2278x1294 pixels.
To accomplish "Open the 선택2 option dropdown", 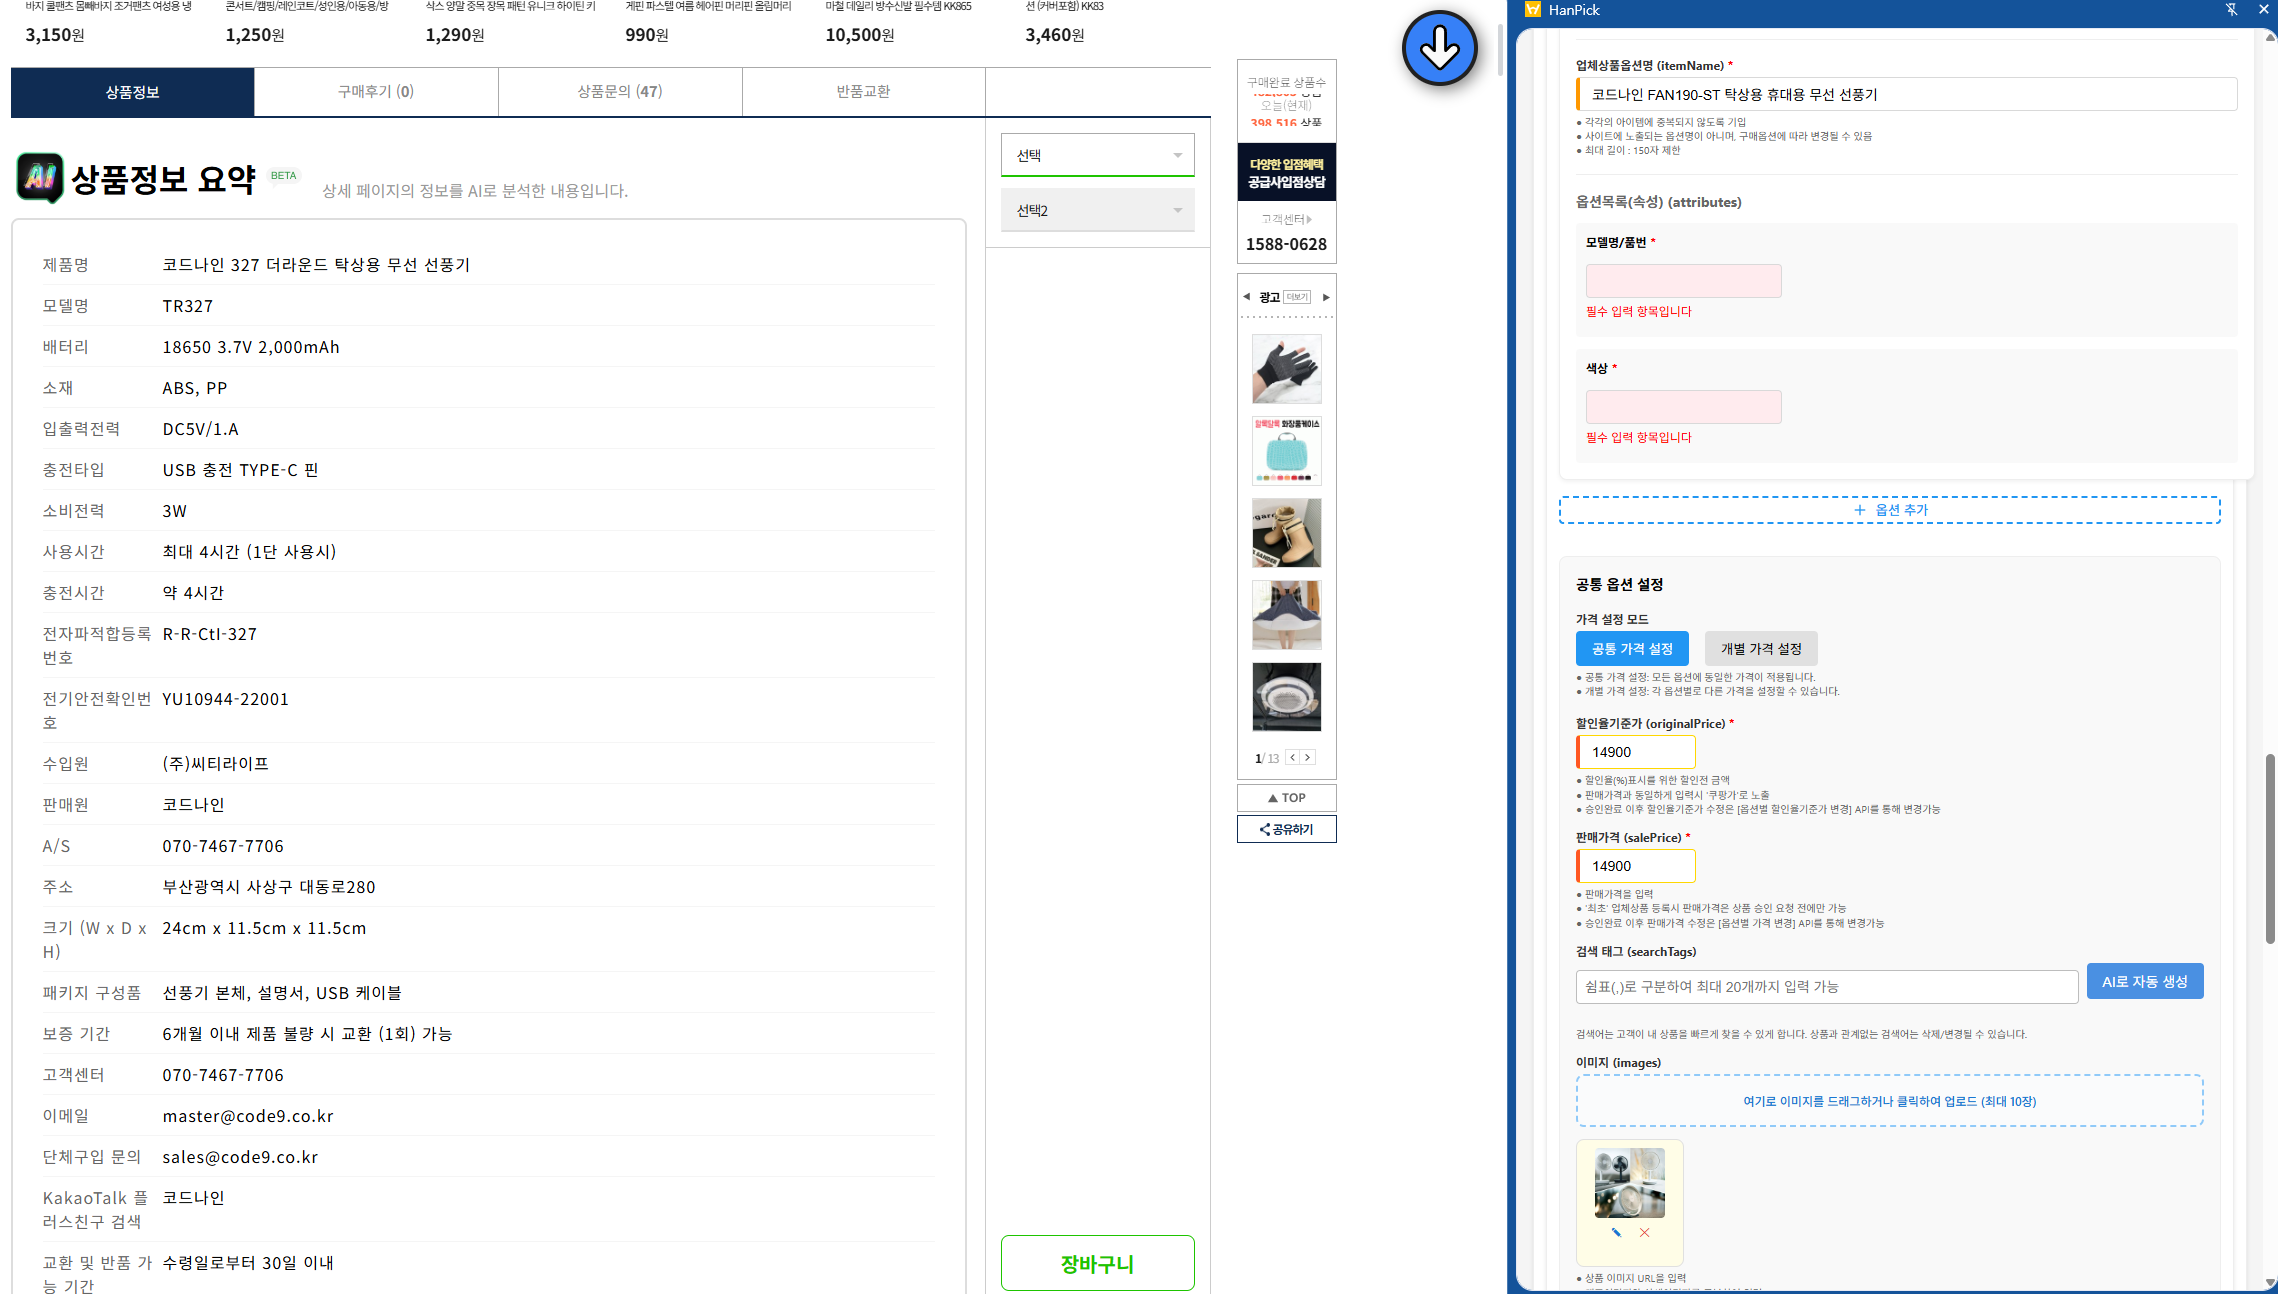I will (1097, 210).
